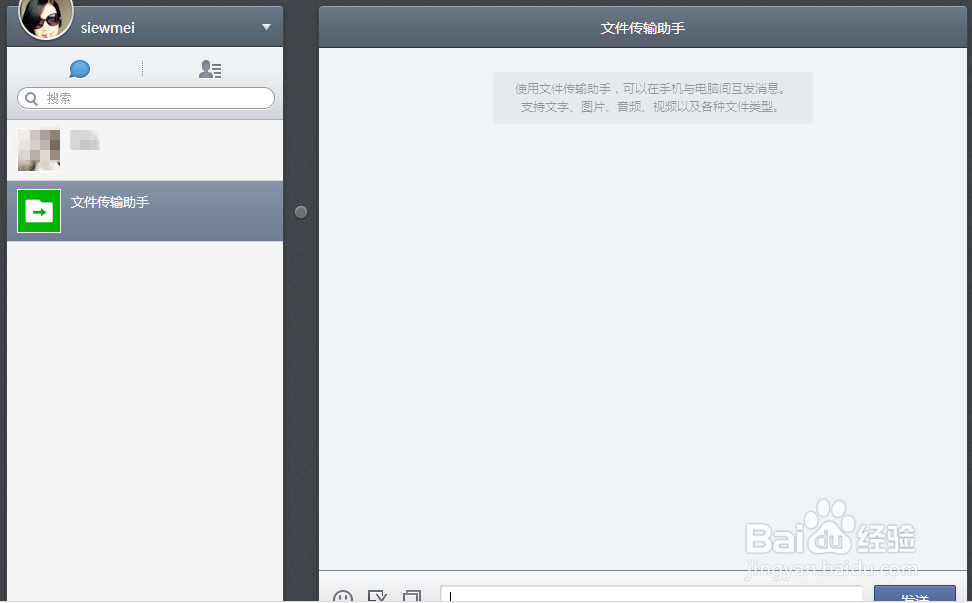Focus the message input box
This screenshot has width=972, height=603.
(652, 594)
